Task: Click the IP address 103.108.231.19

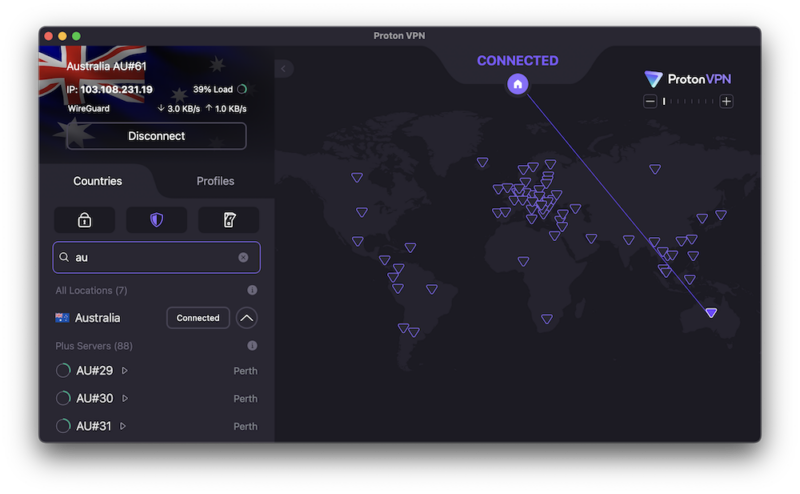Action: [x=116, y=89]
